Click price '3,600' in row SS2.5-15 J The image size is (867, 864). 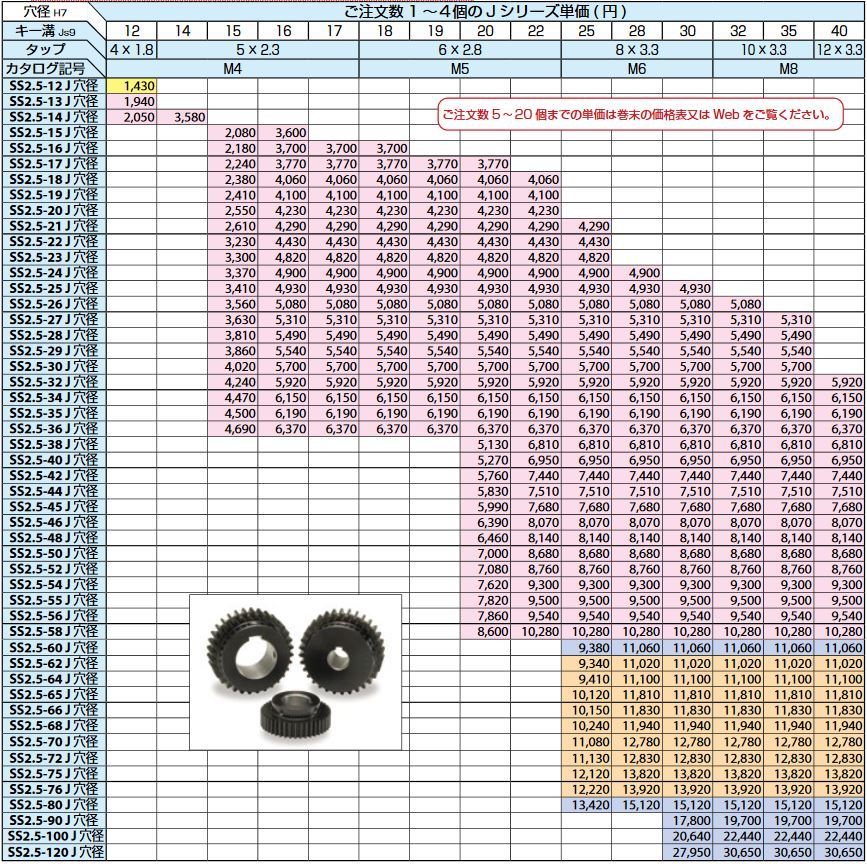283,133
